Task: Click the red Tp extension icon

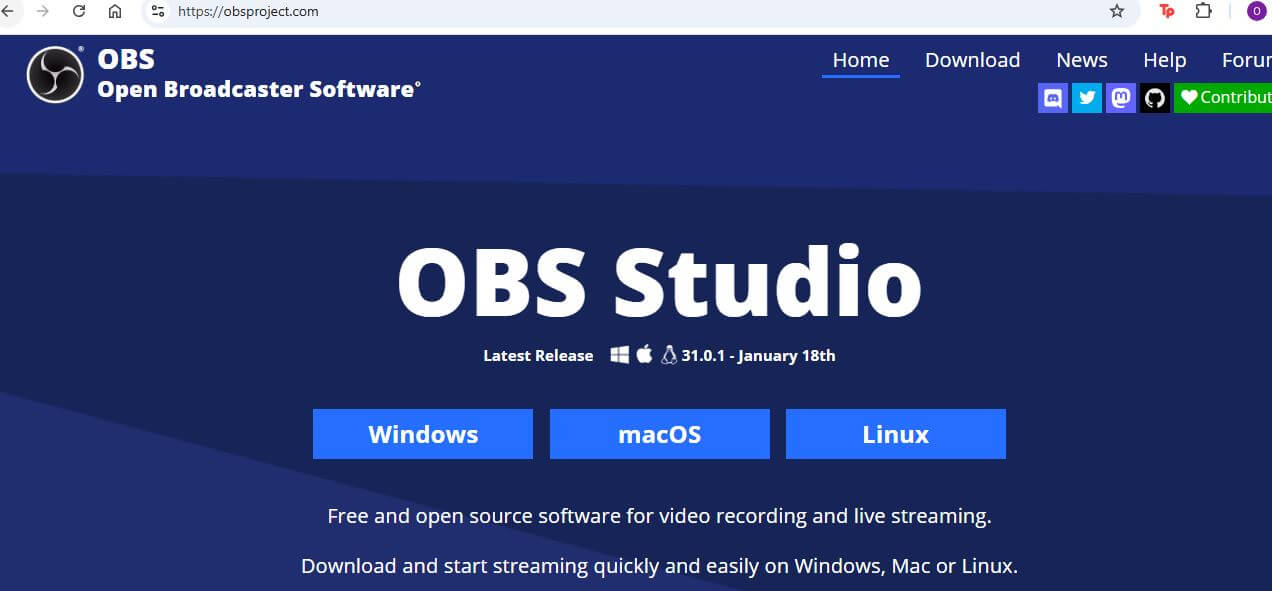Action: pos(1167,11)
